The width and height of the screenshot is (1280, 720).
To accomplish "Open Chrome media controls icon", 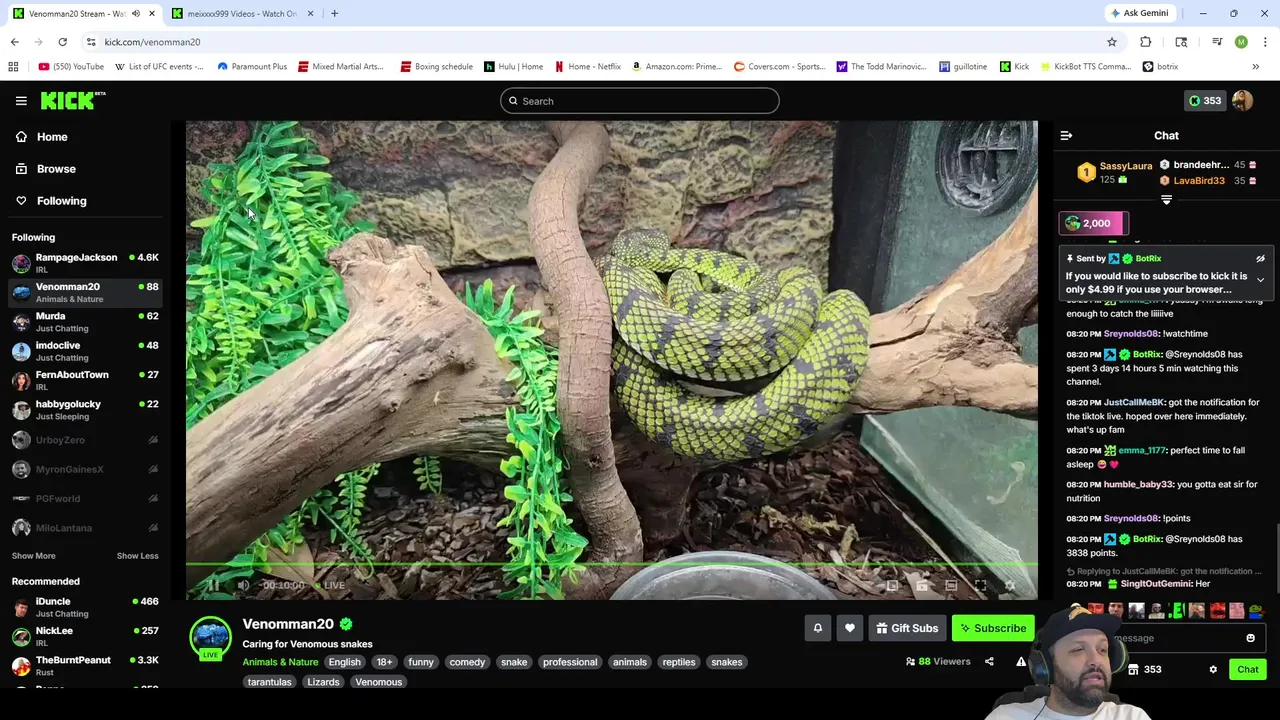I will pos(1217,42).
